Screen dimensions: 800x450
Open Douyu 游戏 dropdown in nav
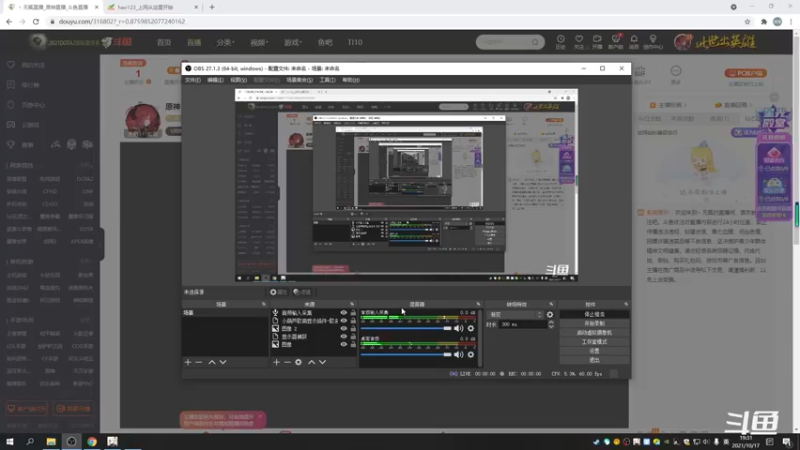coord(293,42)
